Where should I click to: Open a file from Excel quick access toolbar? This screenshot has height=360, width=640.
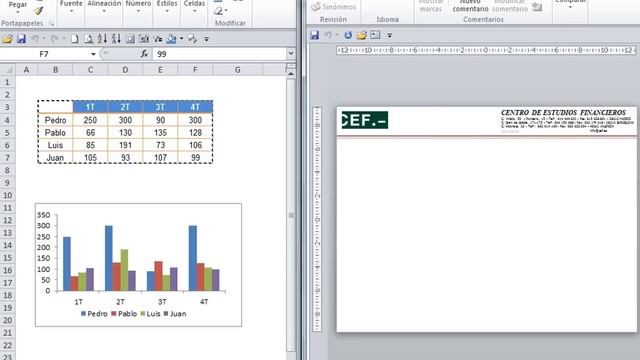[x=7, y=39]
